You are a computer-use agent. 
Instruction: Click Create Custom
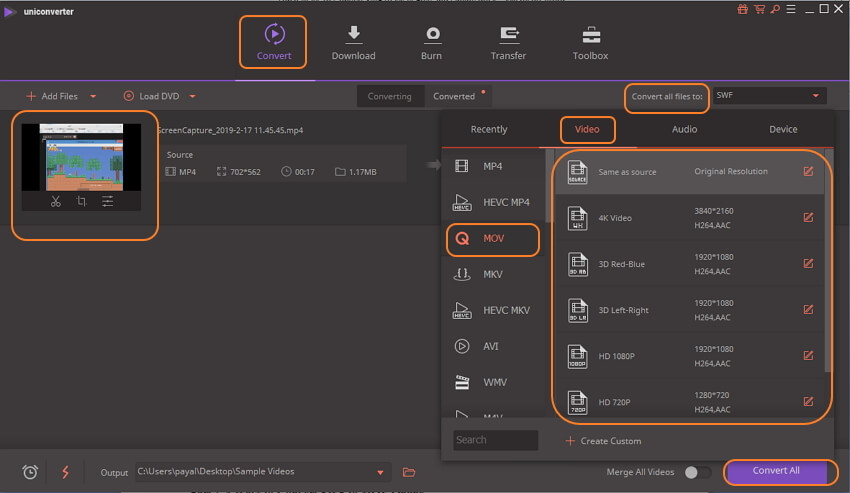[603, 441]
